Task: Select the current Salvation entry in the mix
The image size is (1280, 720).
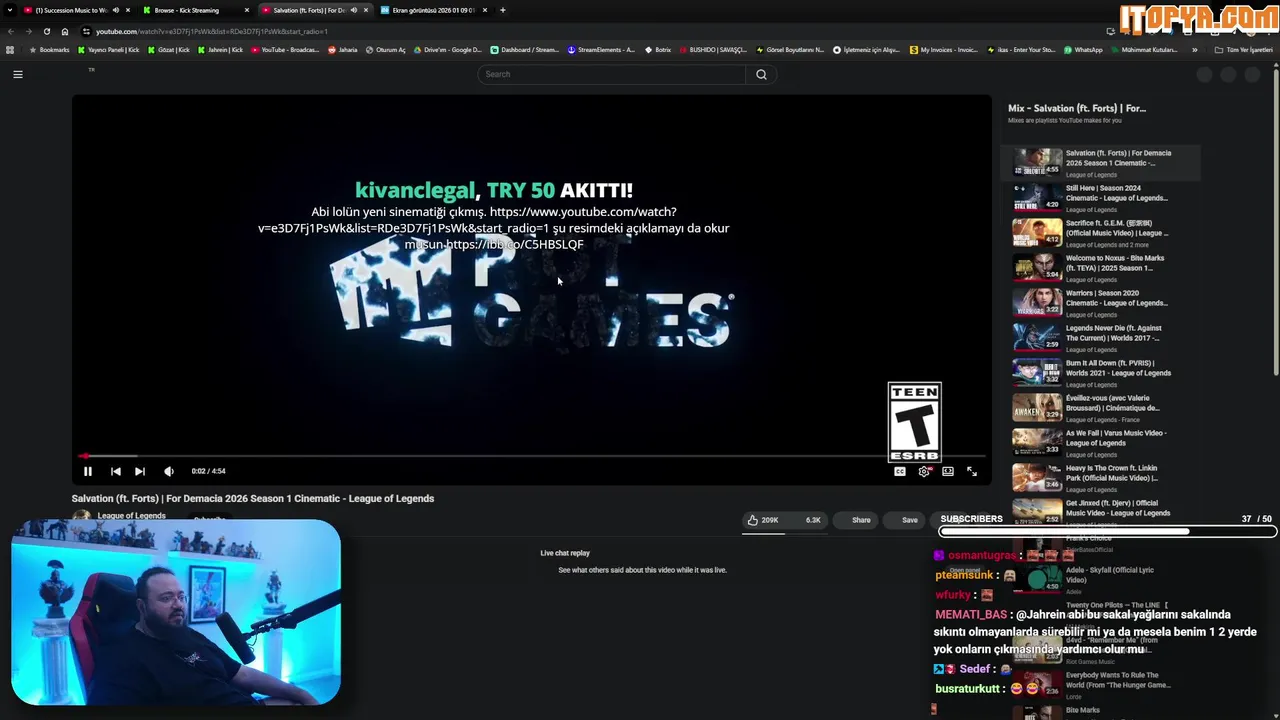Action: click(x=1100, y=163)
